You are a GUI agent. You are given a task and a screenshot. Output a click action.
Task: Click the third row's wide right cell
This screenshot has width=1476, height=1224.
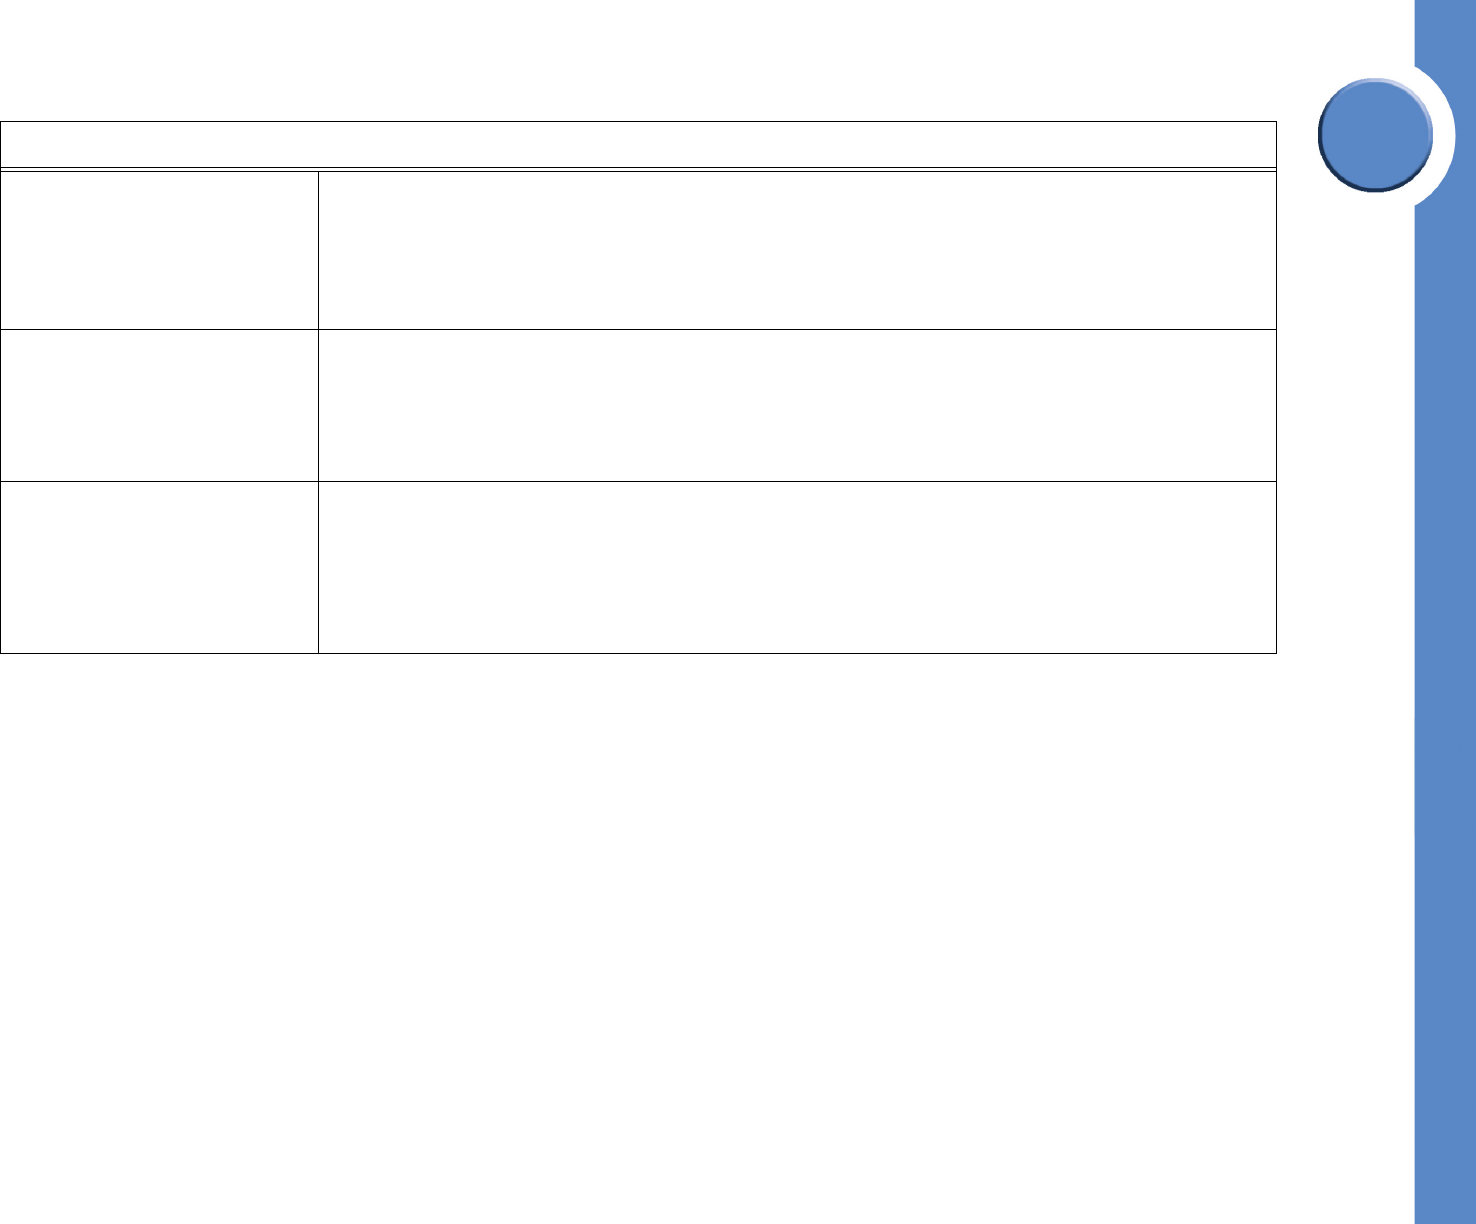point(797,568)
